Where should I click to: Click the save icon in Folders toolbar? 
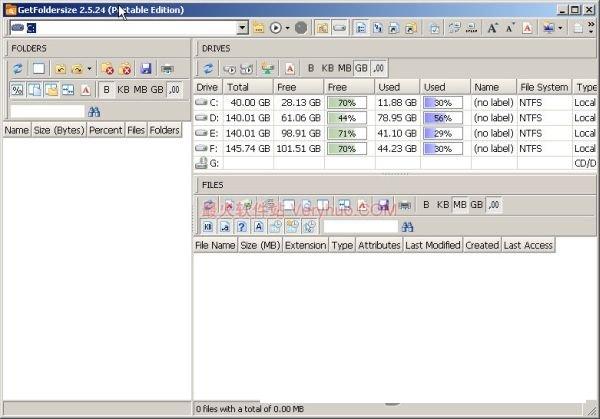146,69
